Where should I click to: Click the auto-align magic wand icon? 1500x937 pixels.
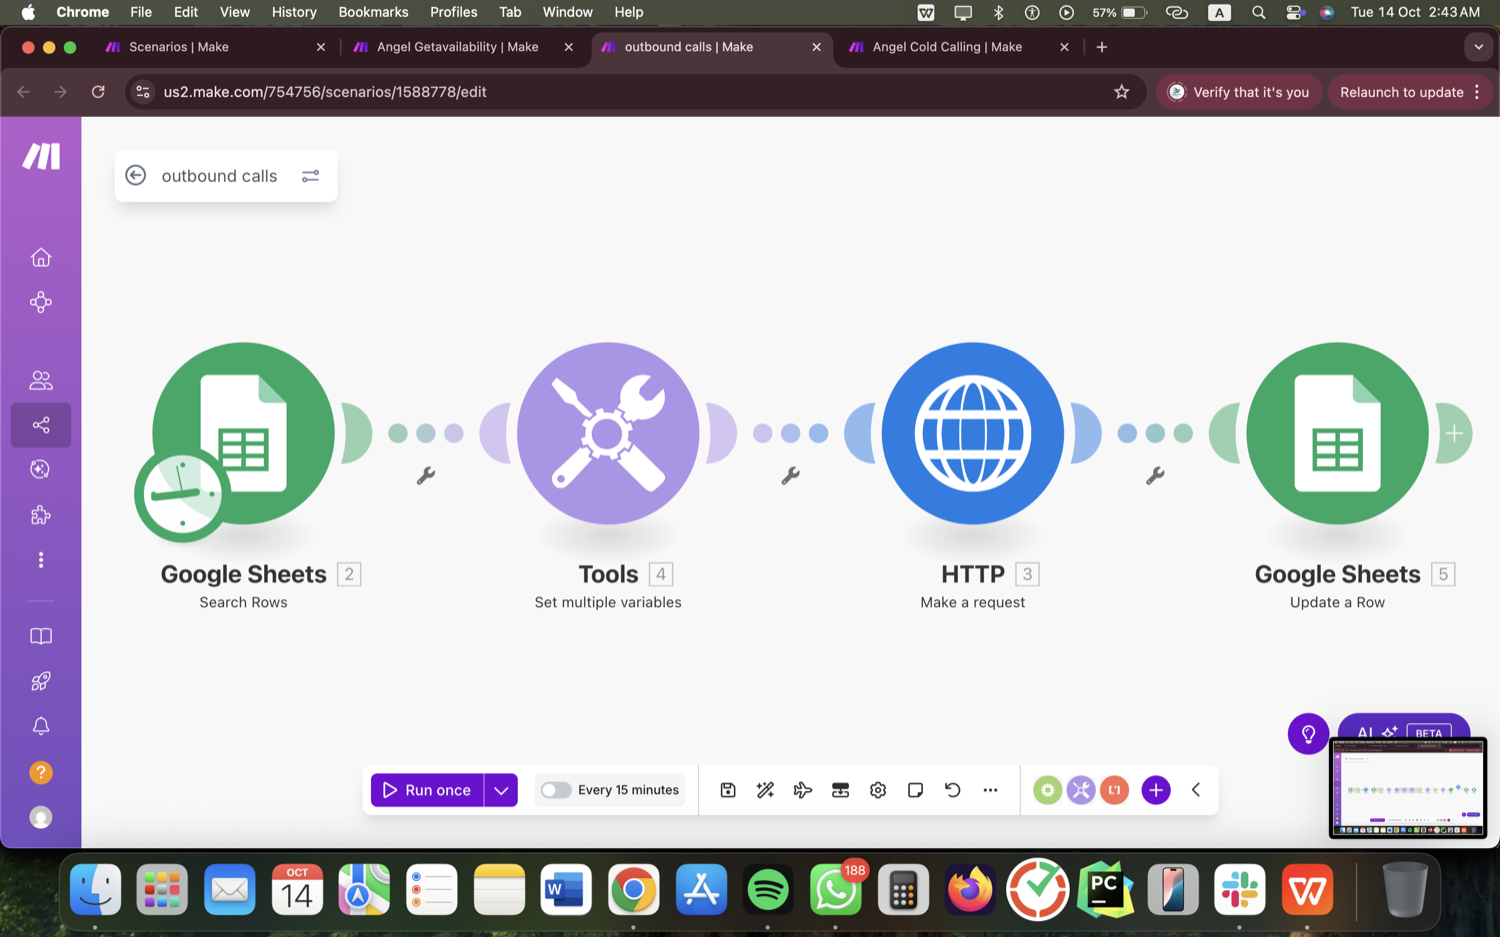765,790
